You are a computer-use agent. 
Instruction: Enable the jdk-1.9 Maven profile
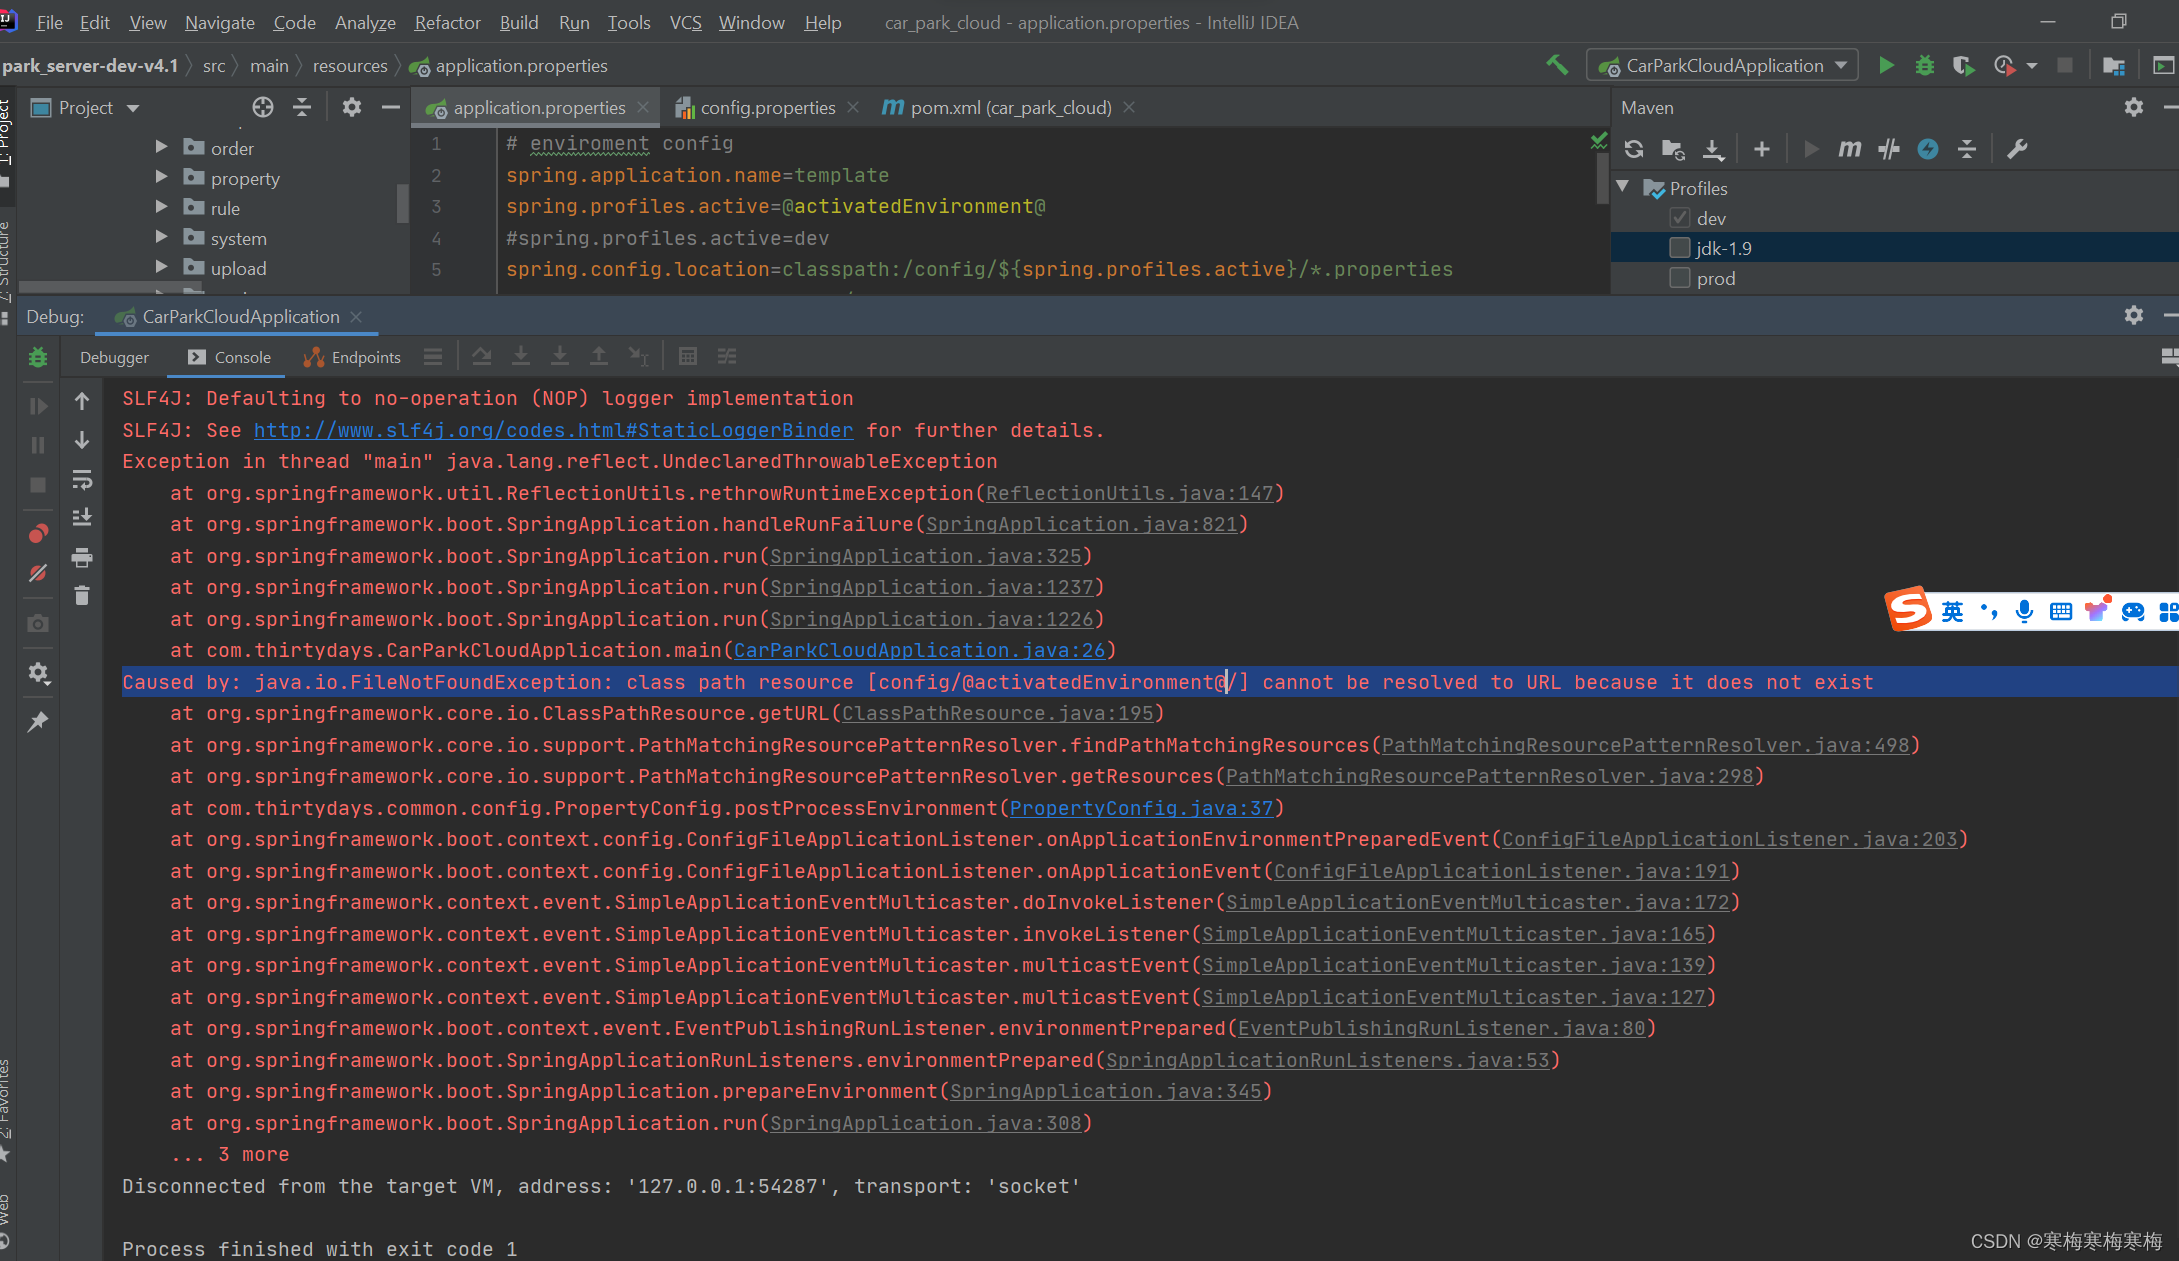(x=1679, y=247)
